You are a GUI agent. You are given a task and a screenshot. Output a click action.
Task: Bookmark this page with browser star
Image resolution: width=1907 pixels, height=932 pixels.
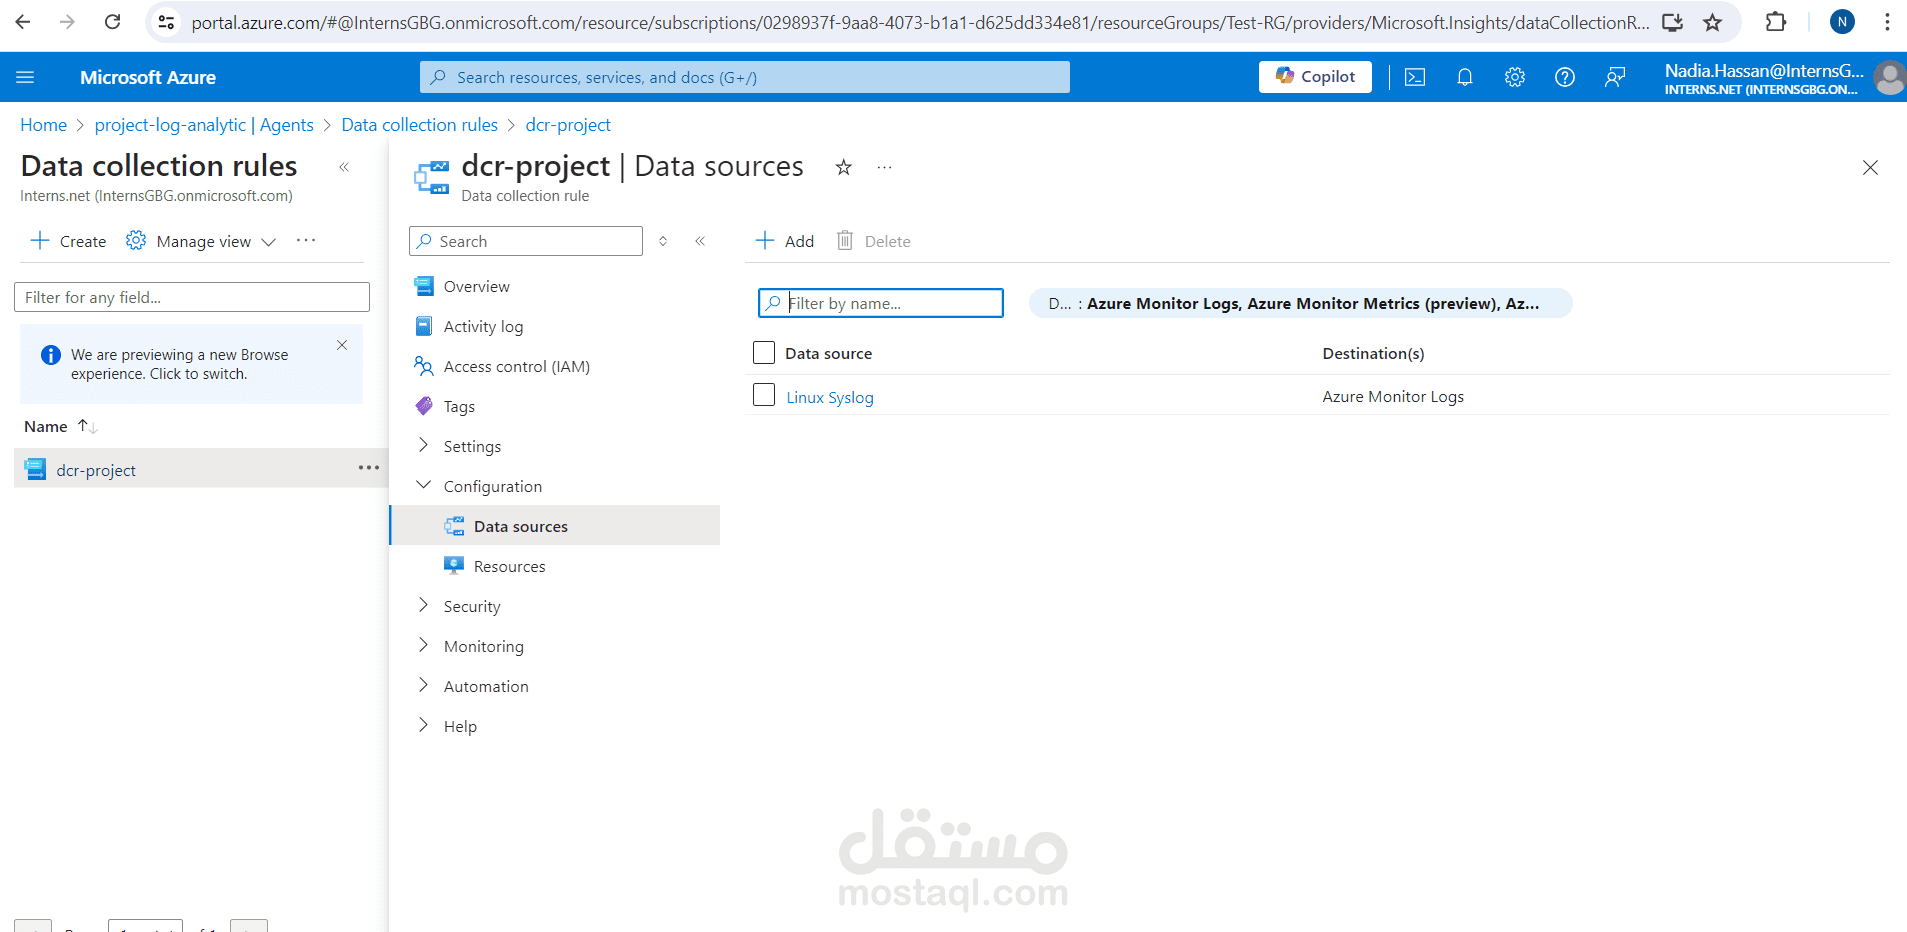click(1713, 22)
